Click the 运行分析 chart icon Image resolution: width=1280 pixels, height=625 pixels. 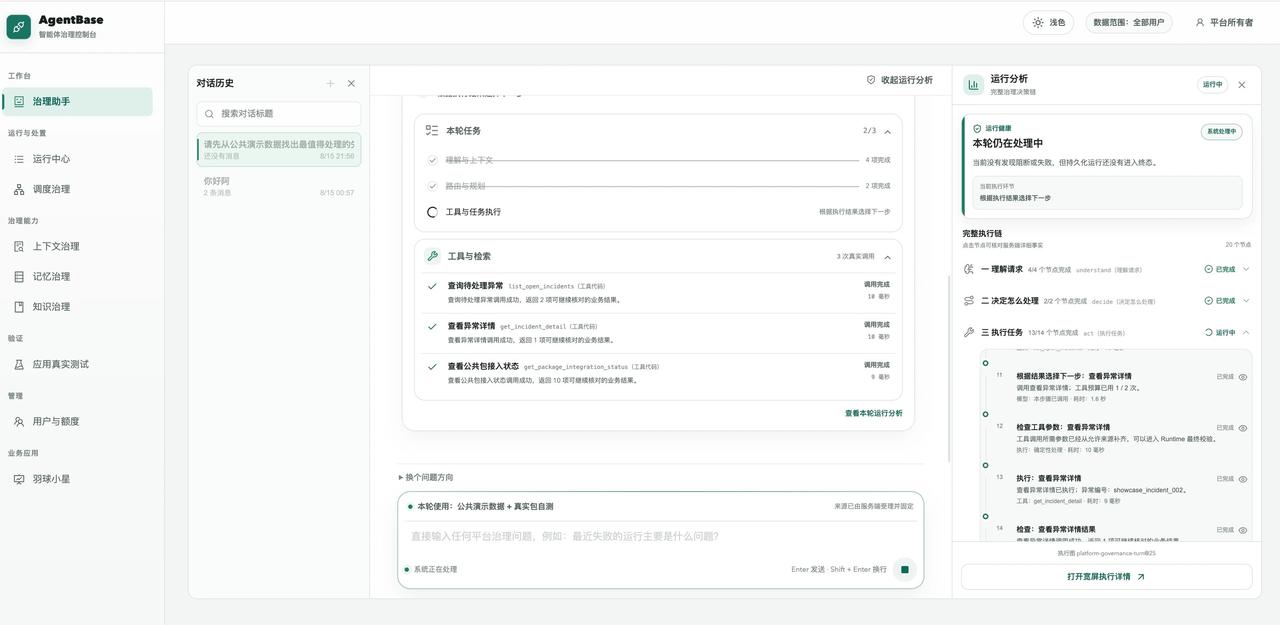pos(973,85)
